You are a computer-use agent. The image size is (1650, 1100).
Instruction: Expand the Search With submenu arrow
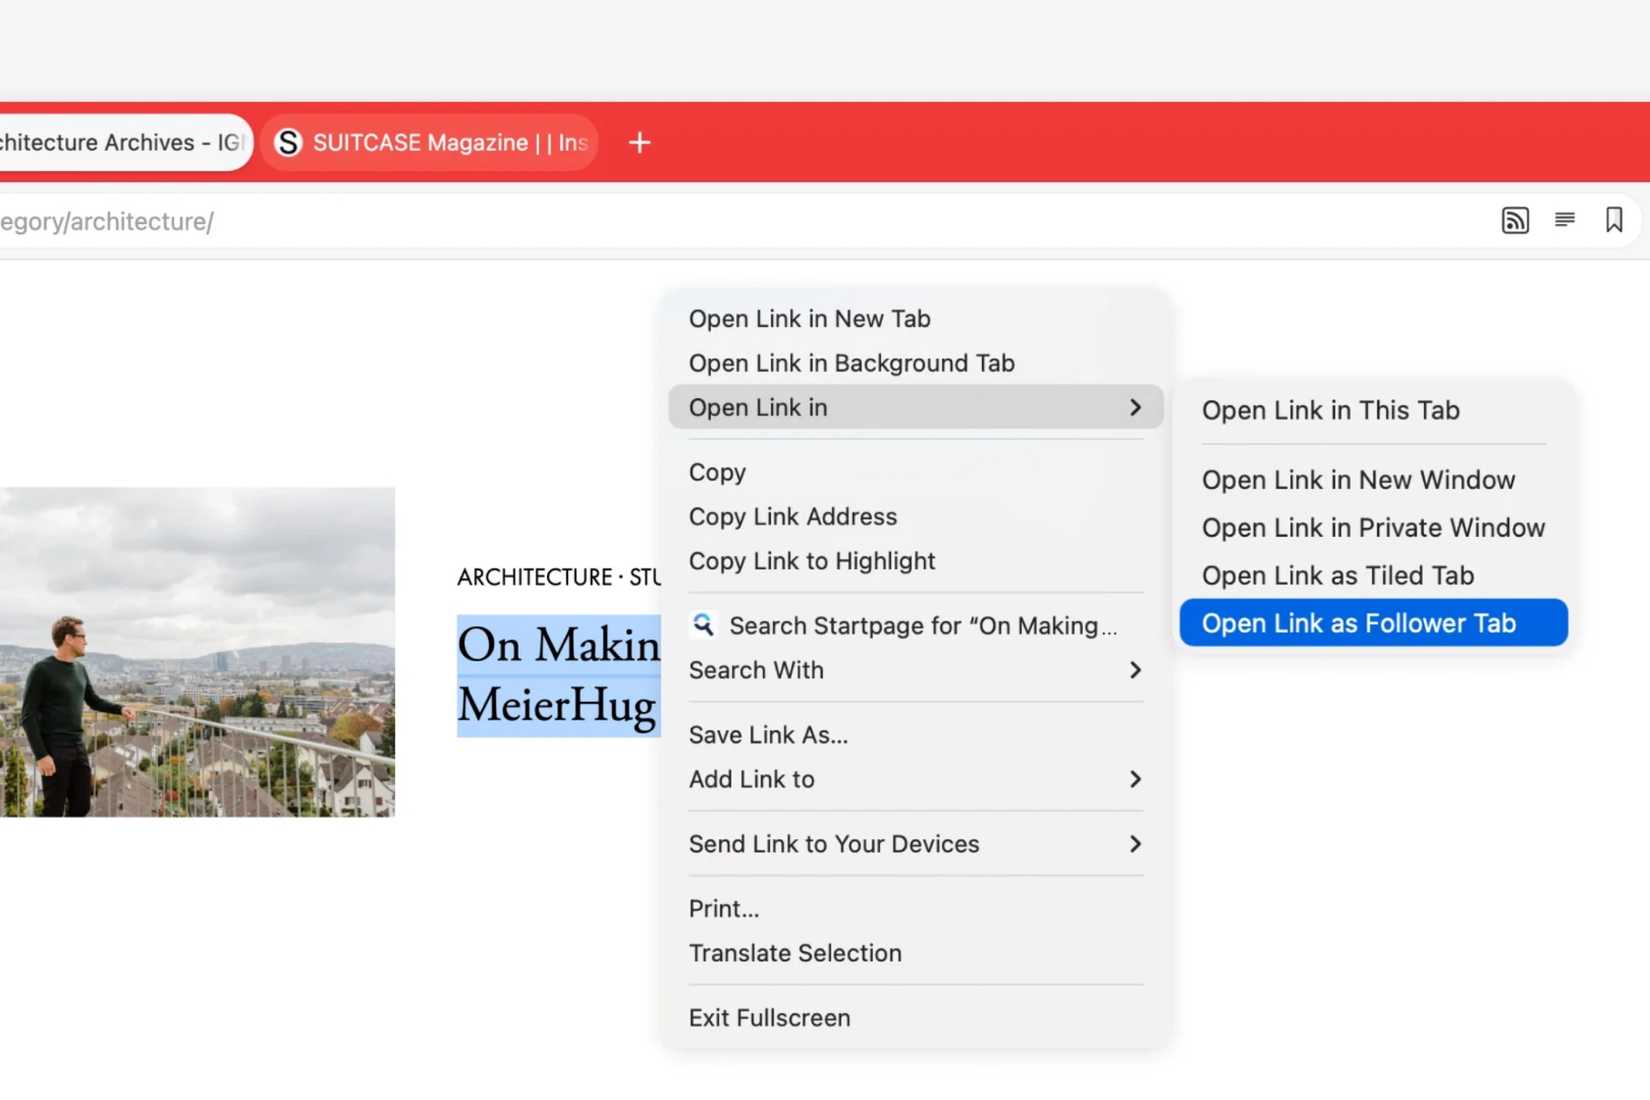pos(1134,670)
